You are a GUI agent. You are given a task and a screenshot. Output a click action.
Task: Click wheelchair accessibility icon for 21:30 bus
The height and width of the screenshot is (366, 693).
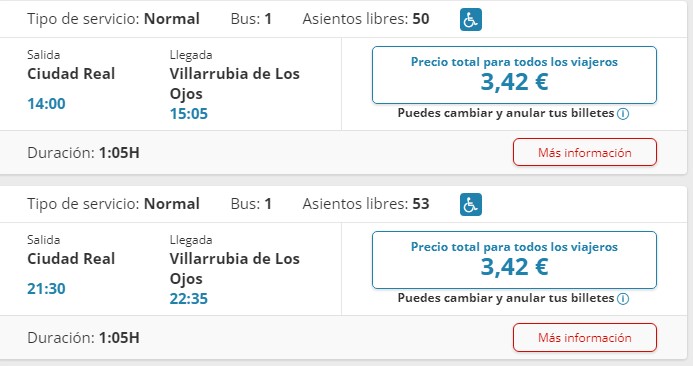pos(471,205)
